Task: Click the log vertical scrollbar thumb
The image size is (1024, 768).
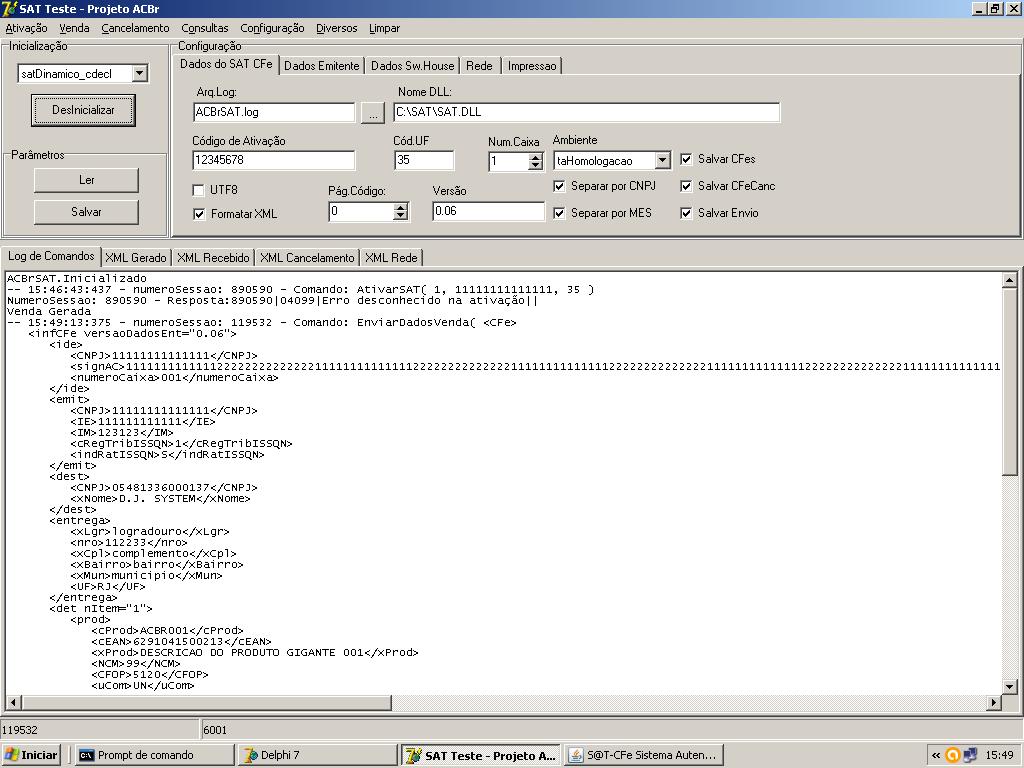Action: (x=1010, y=381)
